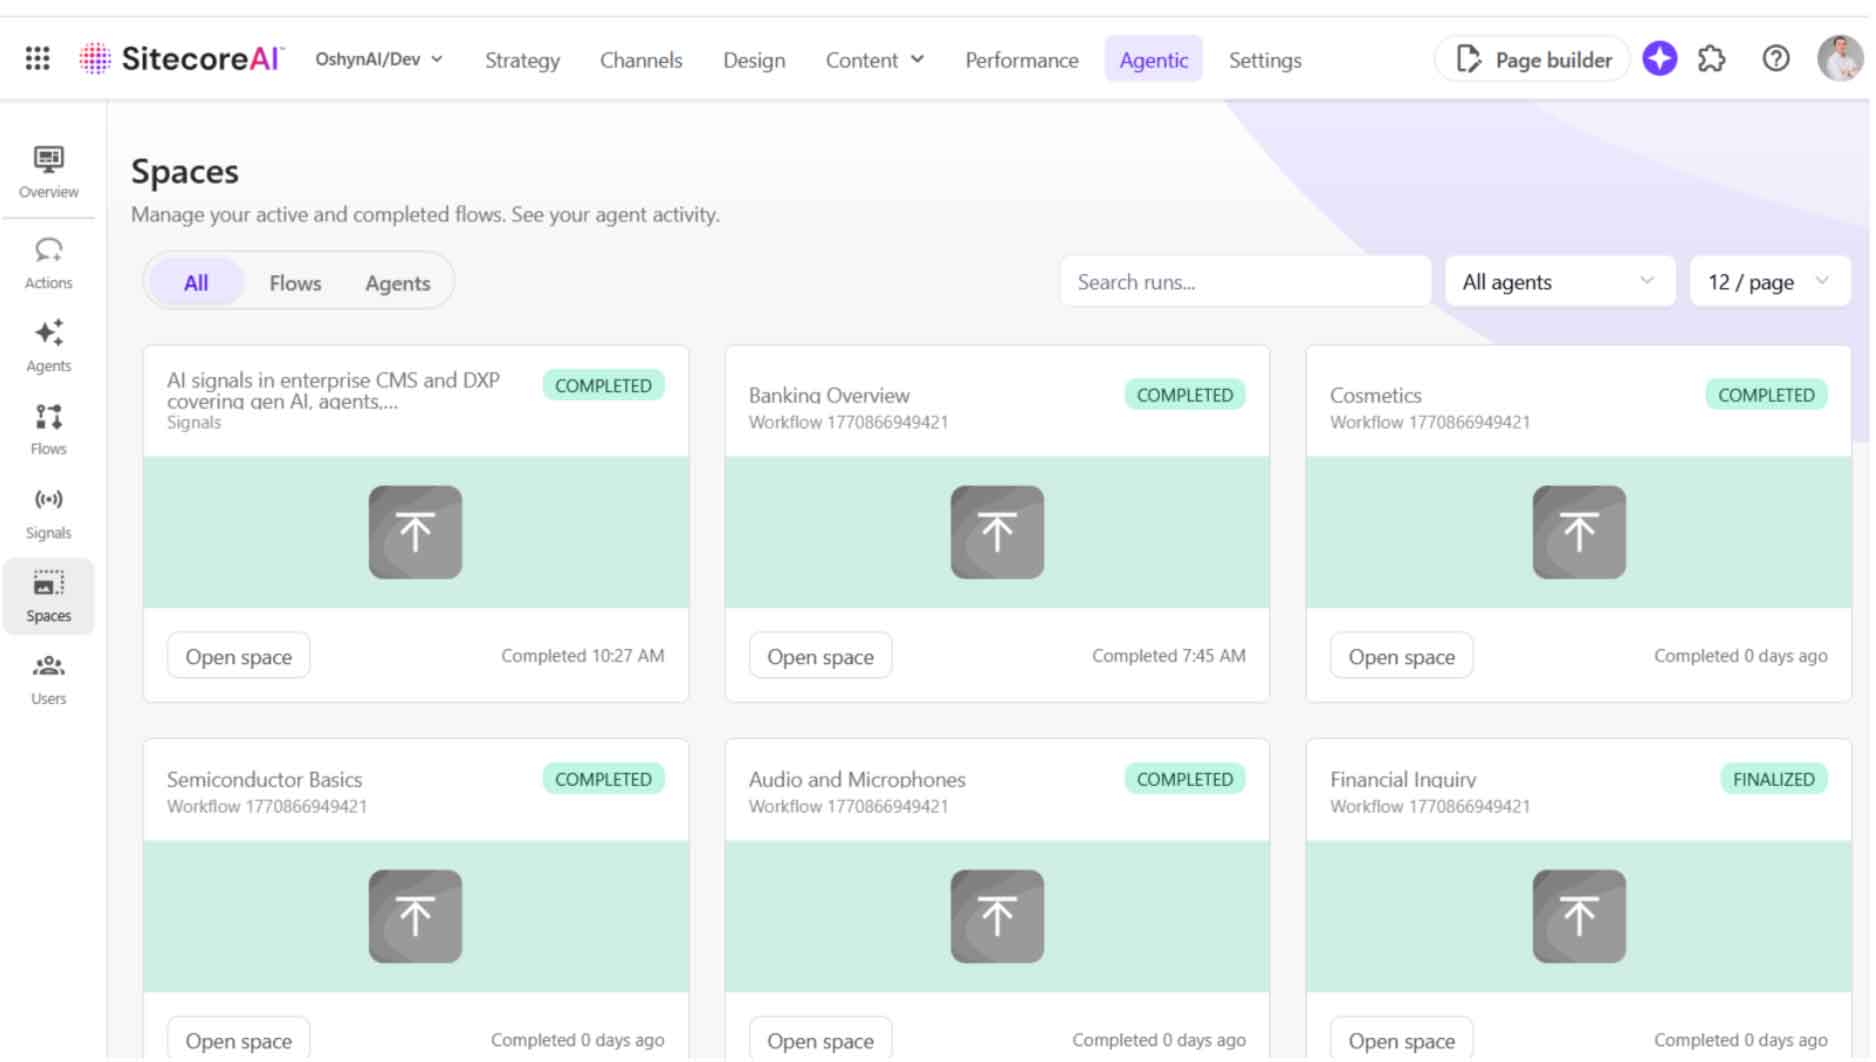This screenshot has width=1876, height=1062.
Task: Click the Completed 10:27 AM timestamp
Action: pos(584,657)
